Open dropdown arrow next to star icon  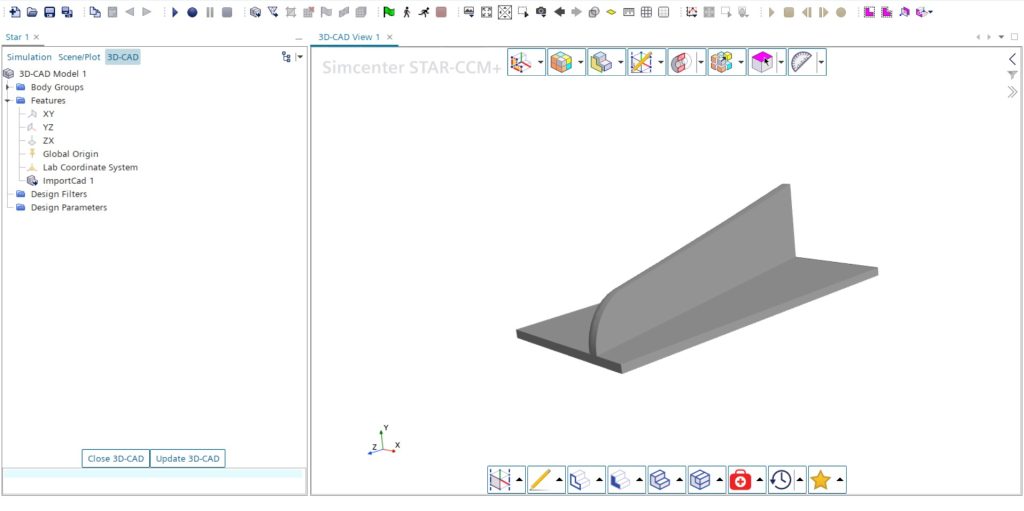840,480
